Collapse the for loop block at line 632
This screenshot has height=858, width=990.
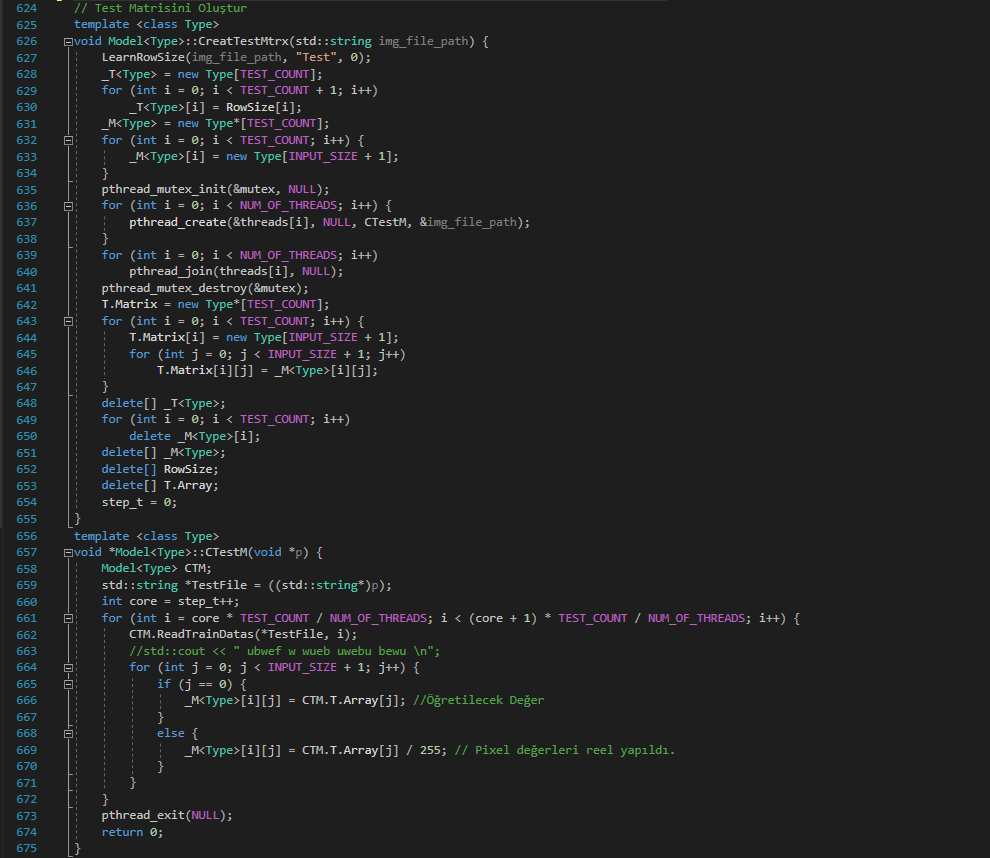pyautogui.click(x=68, y=141)
